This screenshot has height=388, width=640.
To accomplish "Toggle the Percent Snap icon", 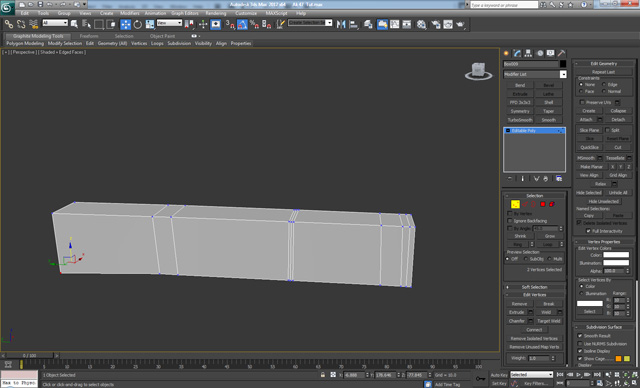I will (254, 24).
